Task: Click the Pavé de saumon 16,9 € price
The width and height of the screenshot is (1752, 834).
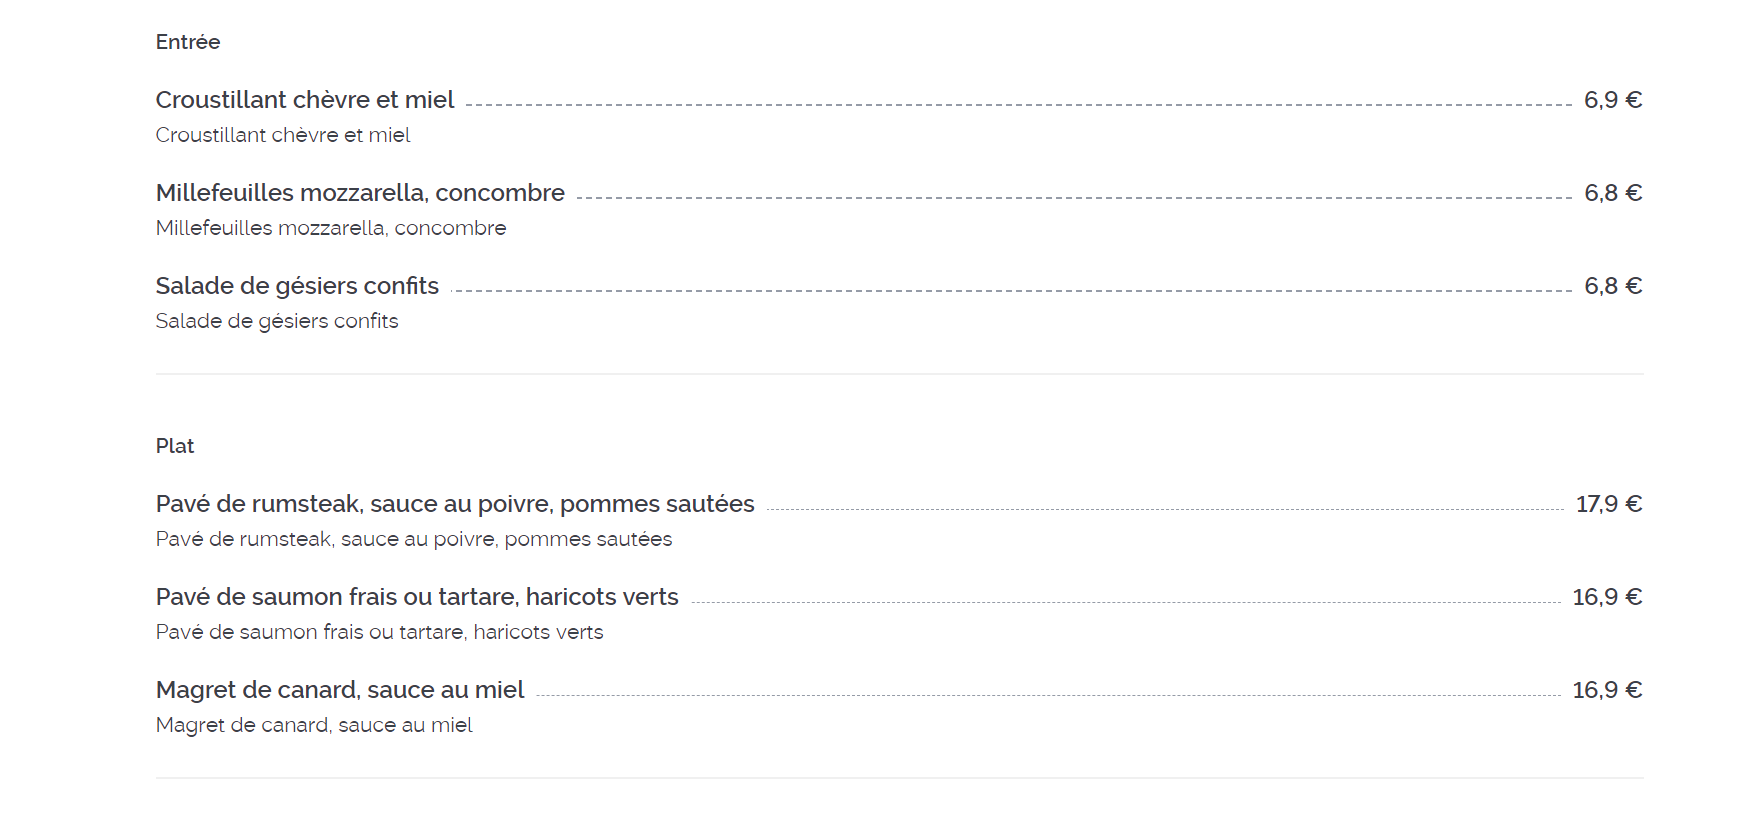Action: 1607,597
